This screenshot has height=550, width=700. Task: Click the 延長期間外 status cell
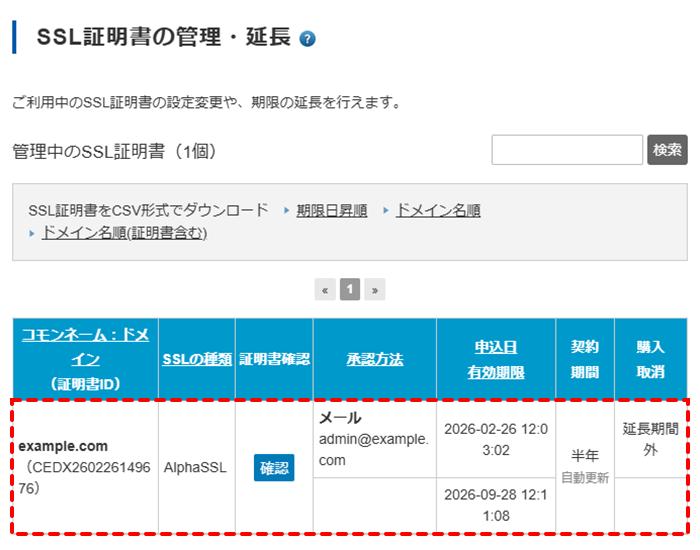pos(650,440)
